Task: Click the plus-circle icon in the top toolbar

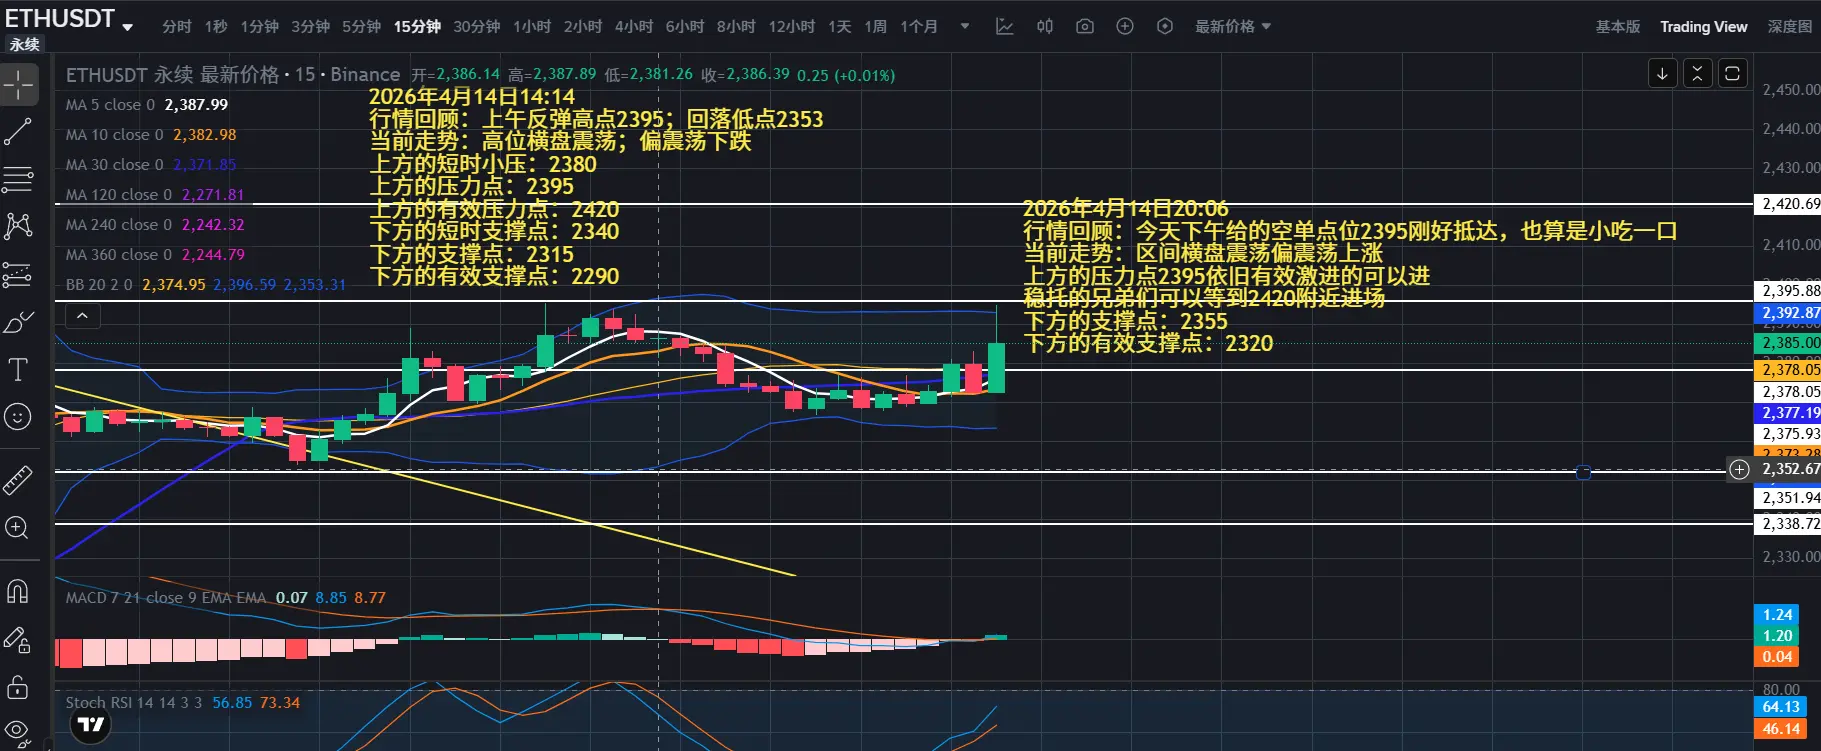Action: pos(1125,27)
